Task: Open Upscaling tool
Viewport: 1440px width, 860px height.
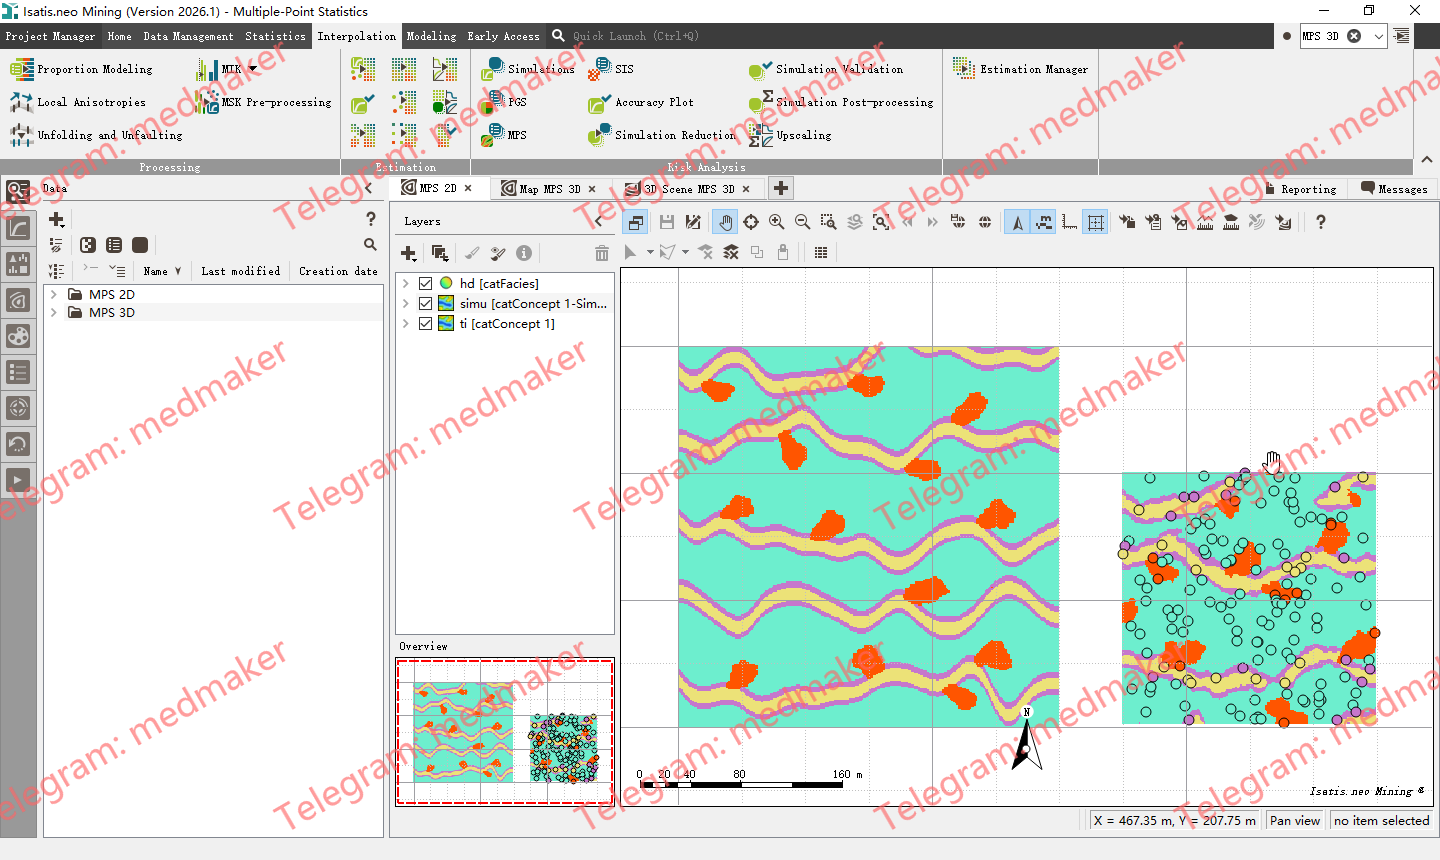Action: pyautogui.click(x=790, y=135)
